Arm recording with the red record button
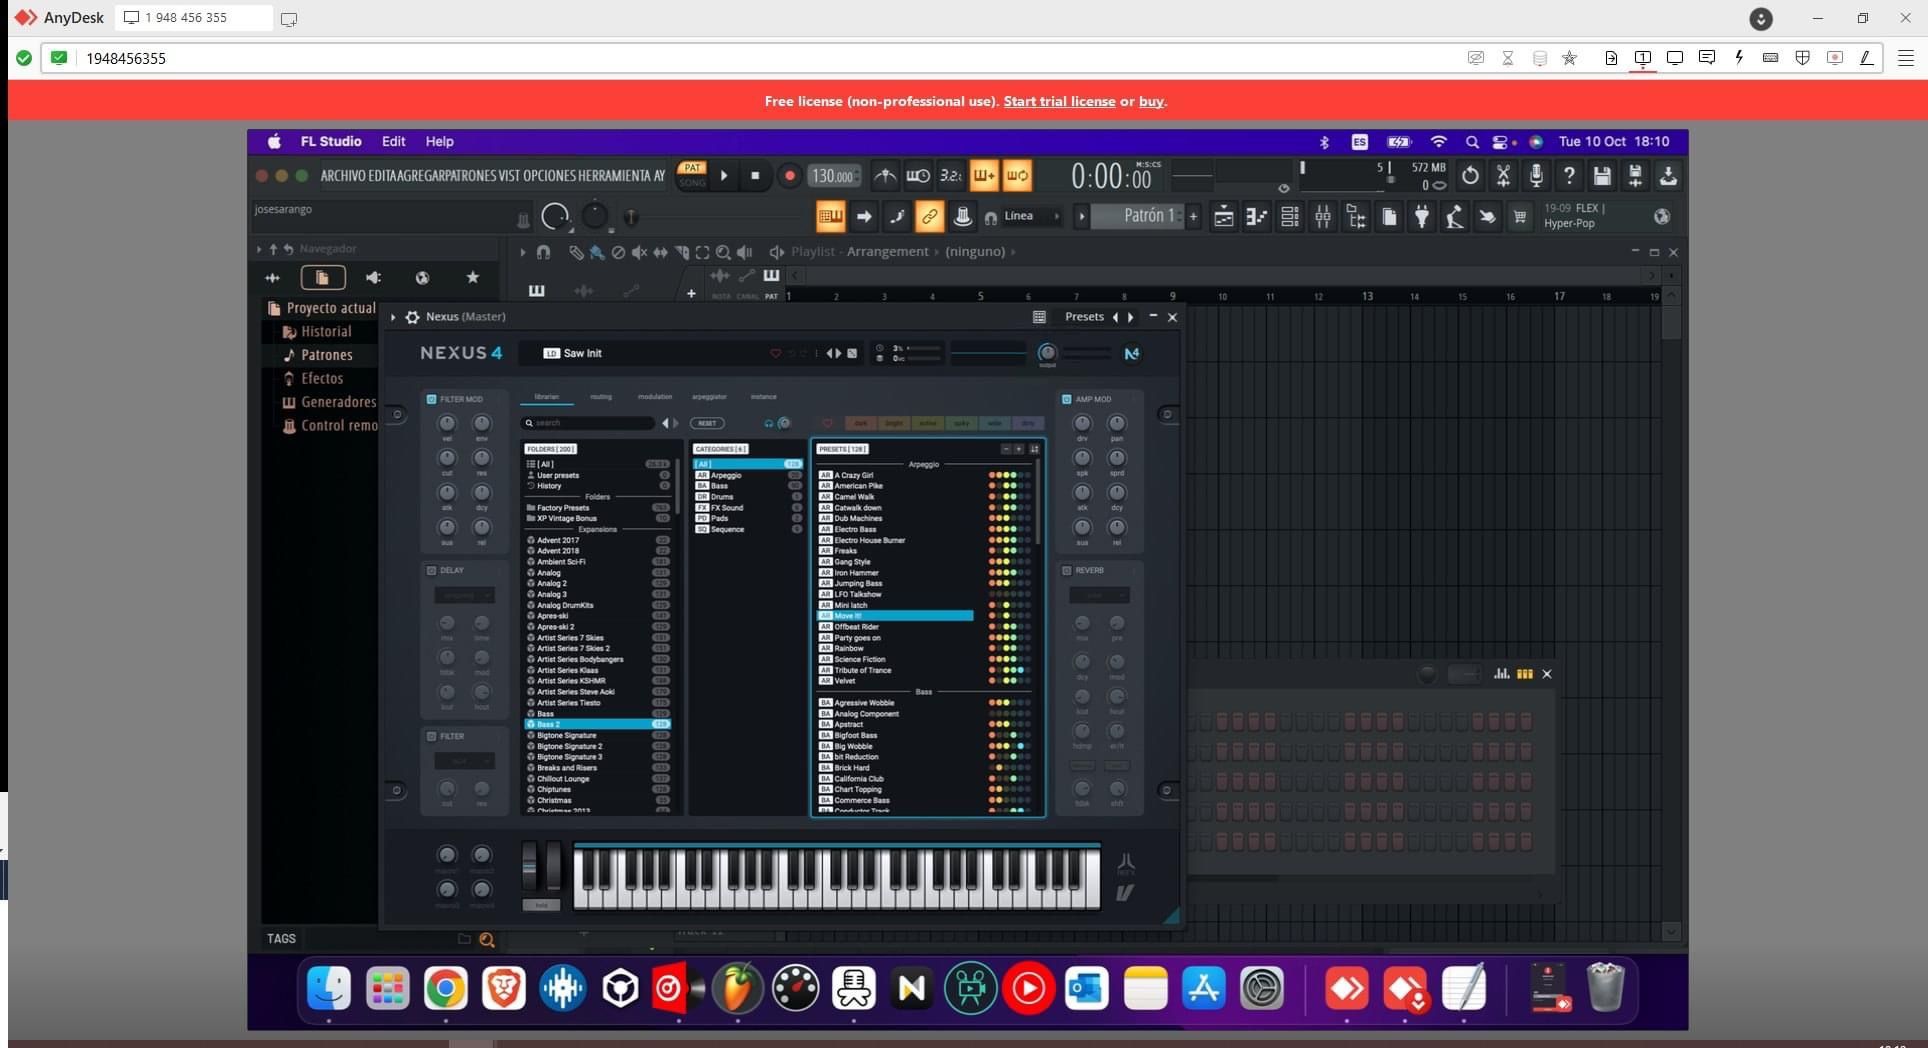The image size is (1928, 1048). click(x=789, y=176)
